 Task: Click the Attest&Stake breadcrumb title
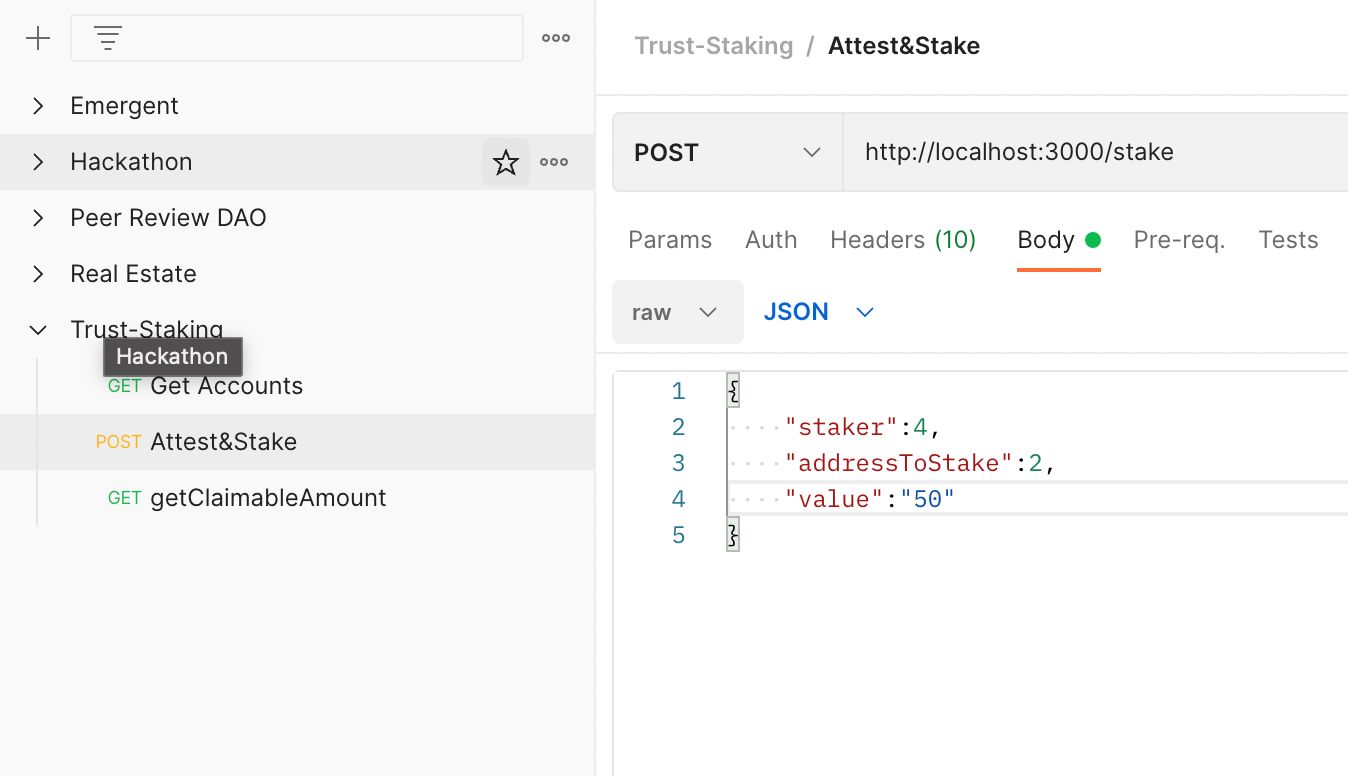pyautogui.click(x=904, y=46)
